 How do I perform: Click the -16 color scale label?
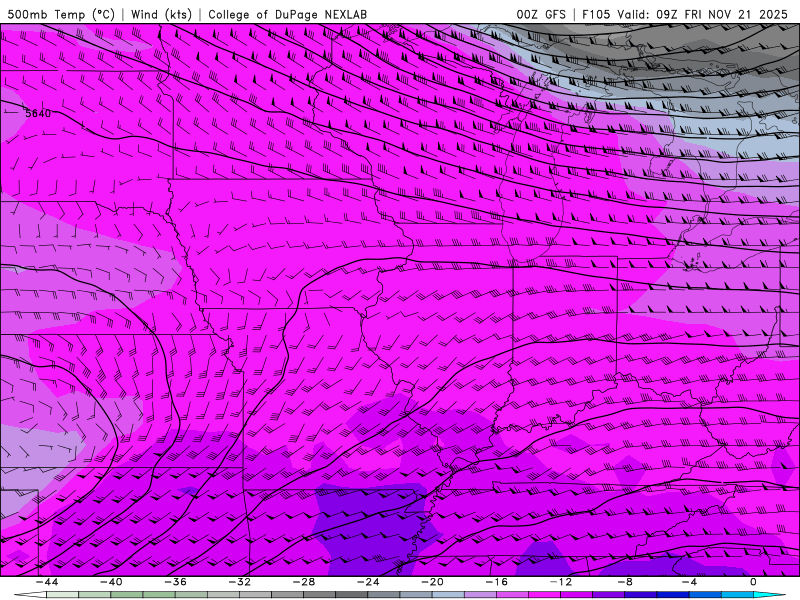click(497, 582)
